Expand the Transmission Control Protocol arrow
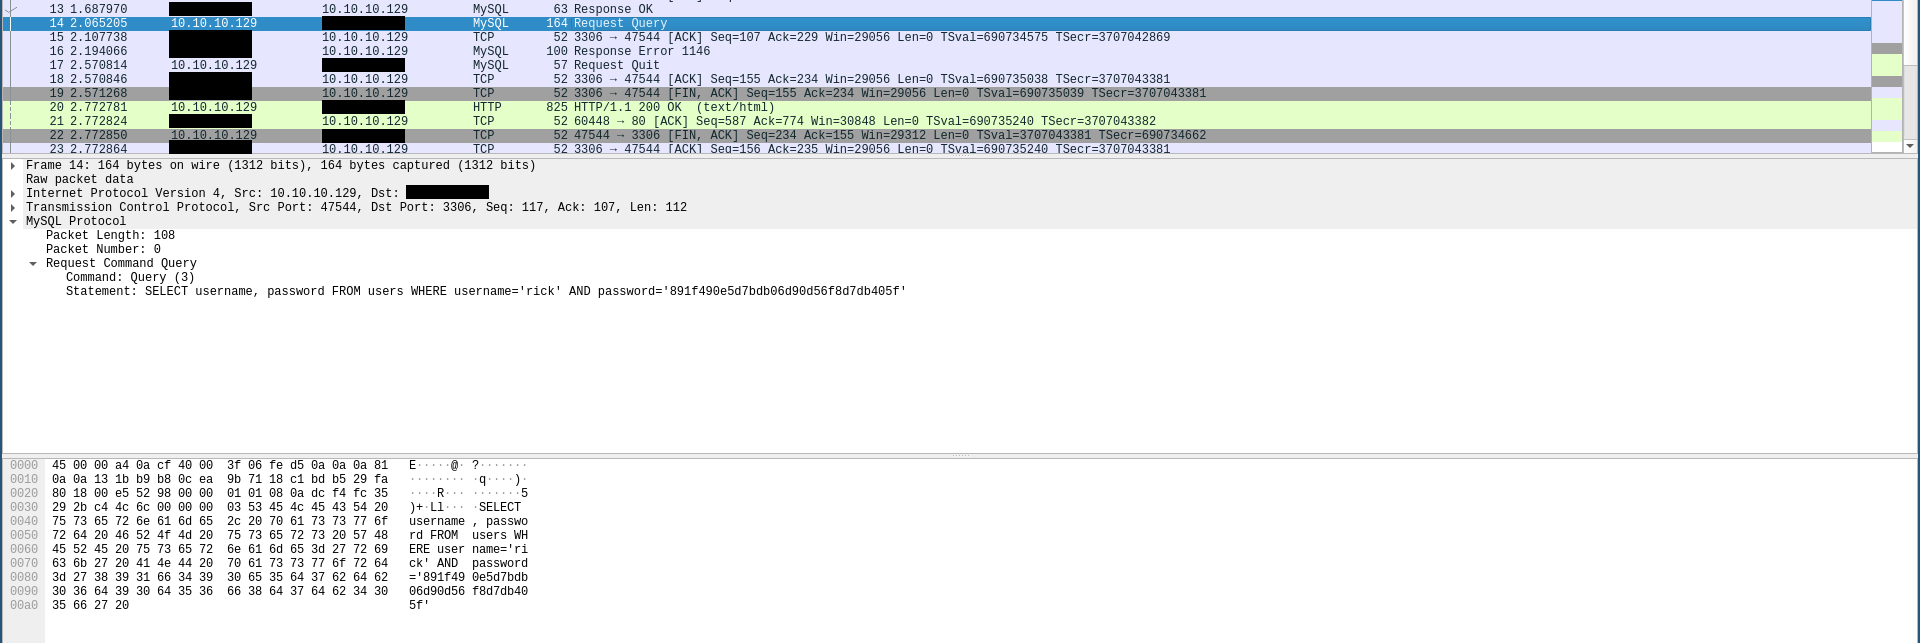 [12, 208]
